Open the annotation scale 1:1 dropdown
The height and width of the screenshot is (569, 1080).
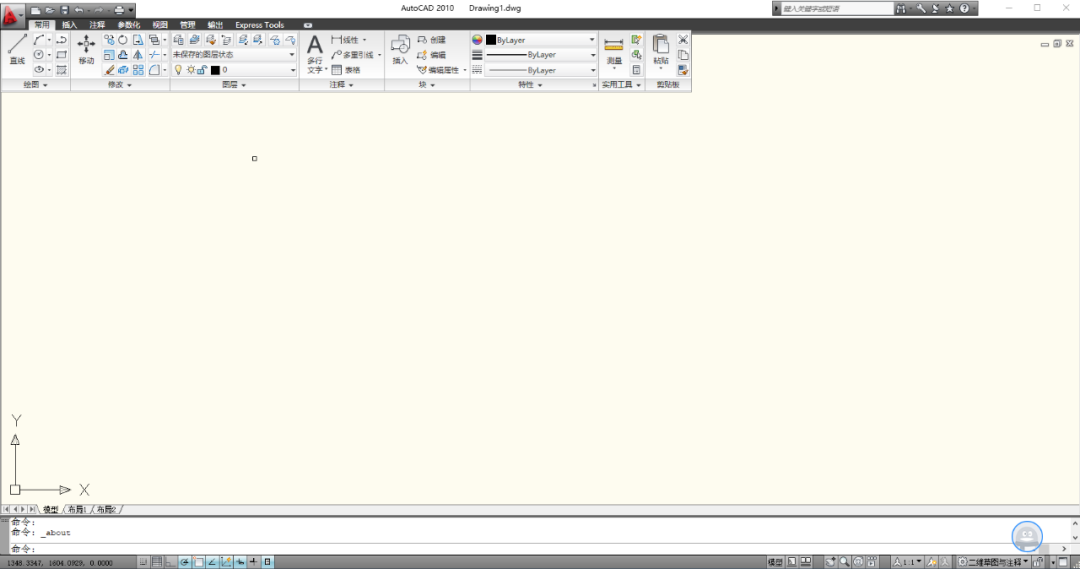pyautogui.click(x=907, y=562)
